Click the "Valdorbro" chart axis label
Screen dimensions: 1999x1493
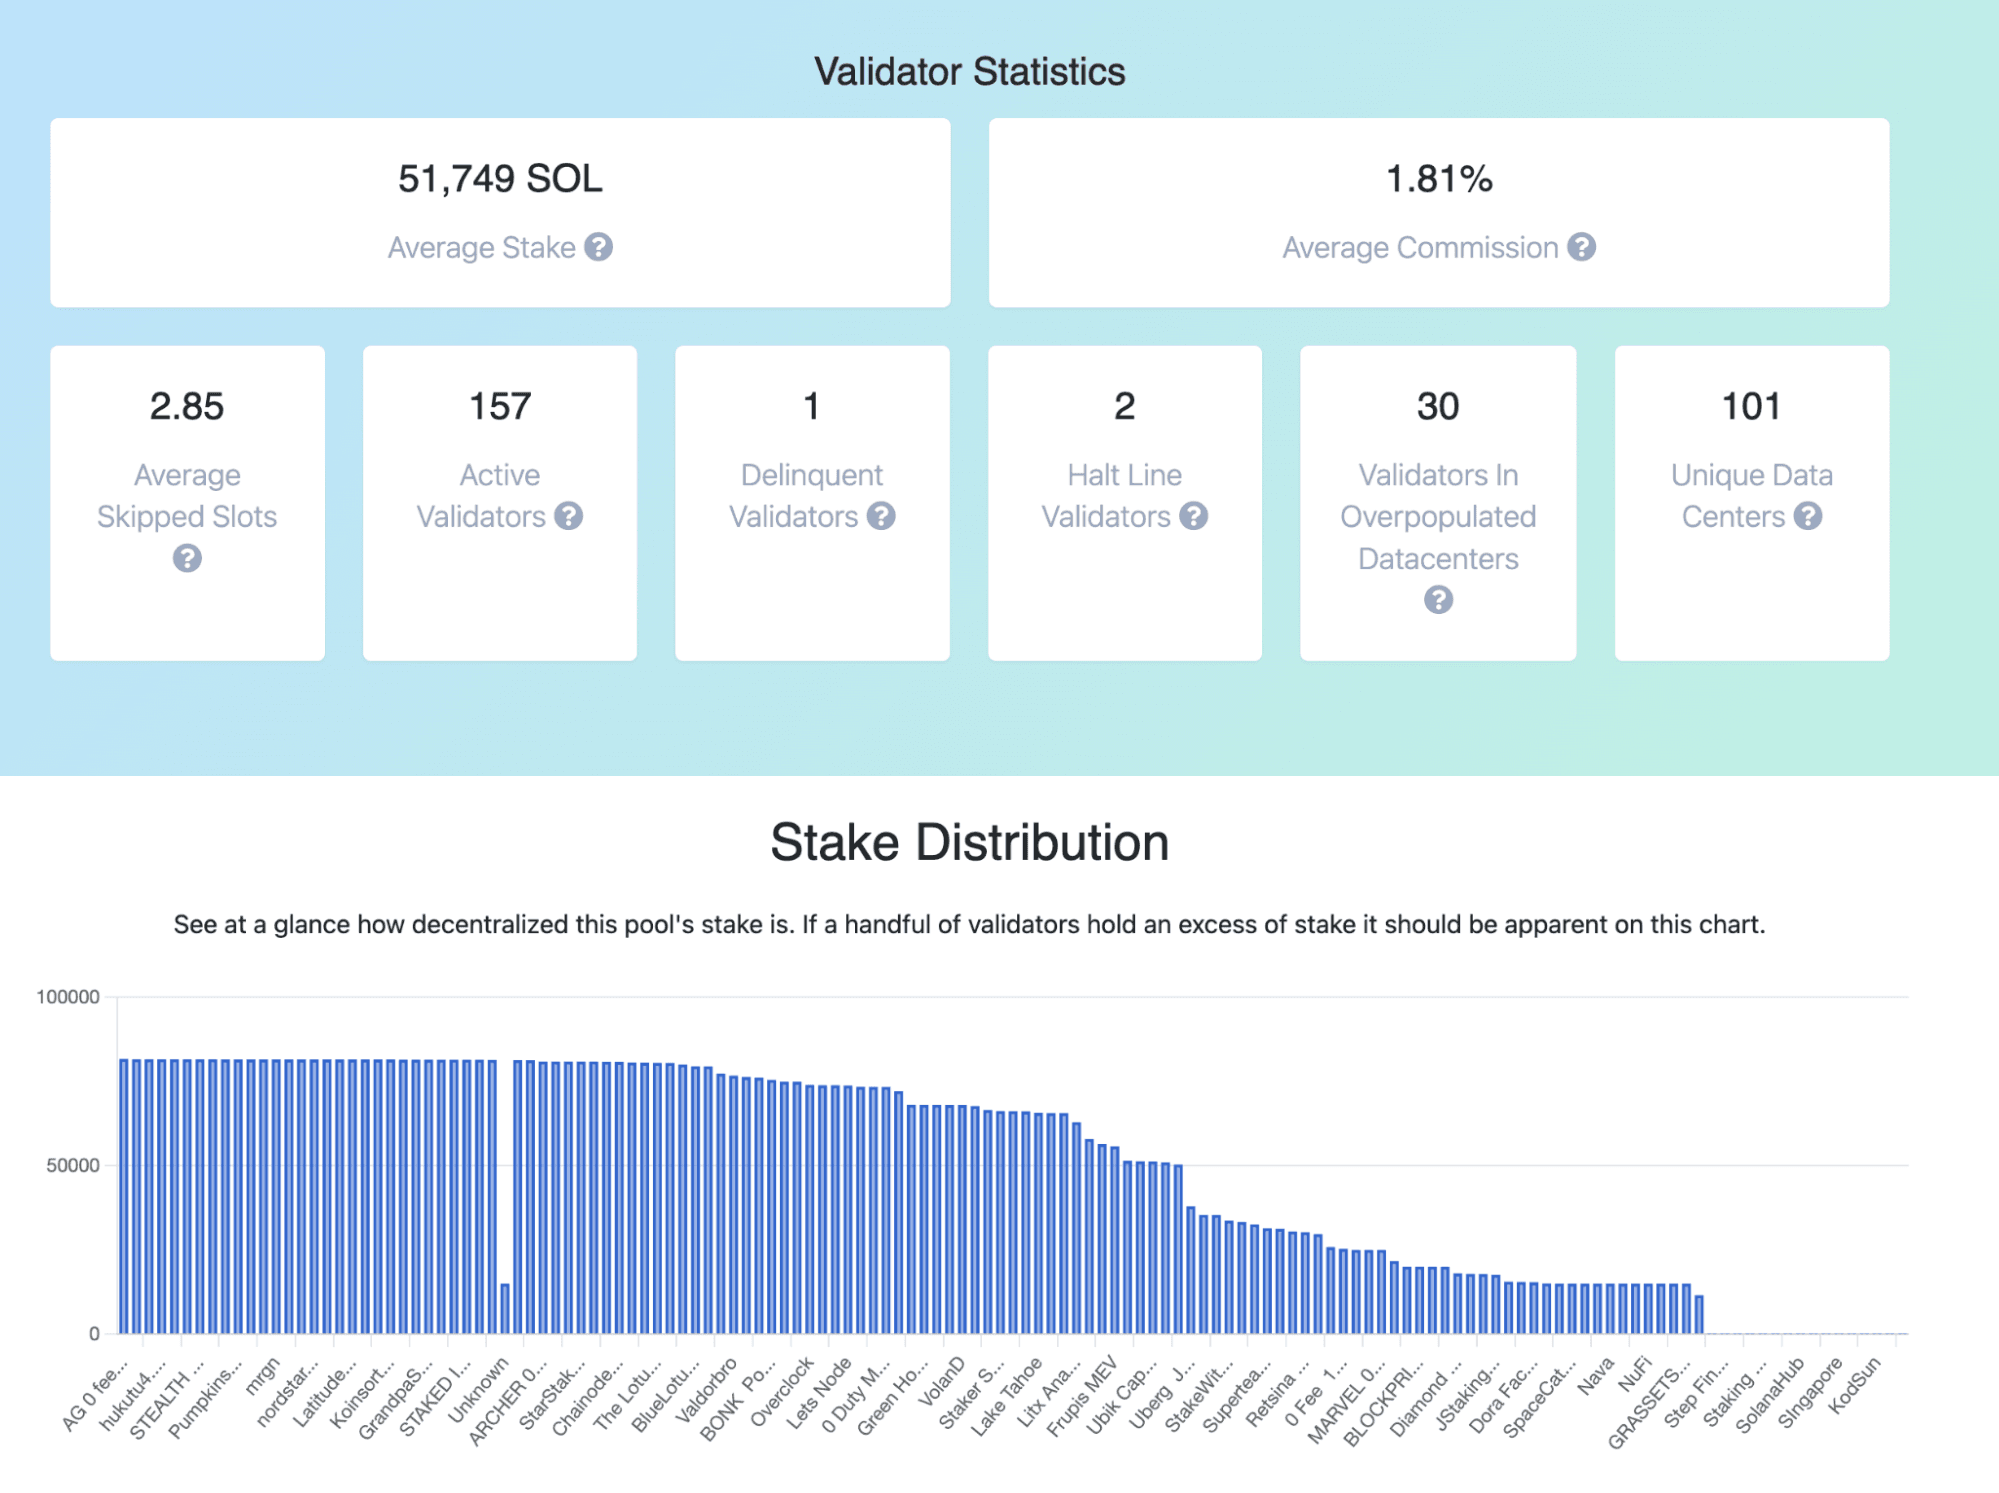click(707, 1390)
